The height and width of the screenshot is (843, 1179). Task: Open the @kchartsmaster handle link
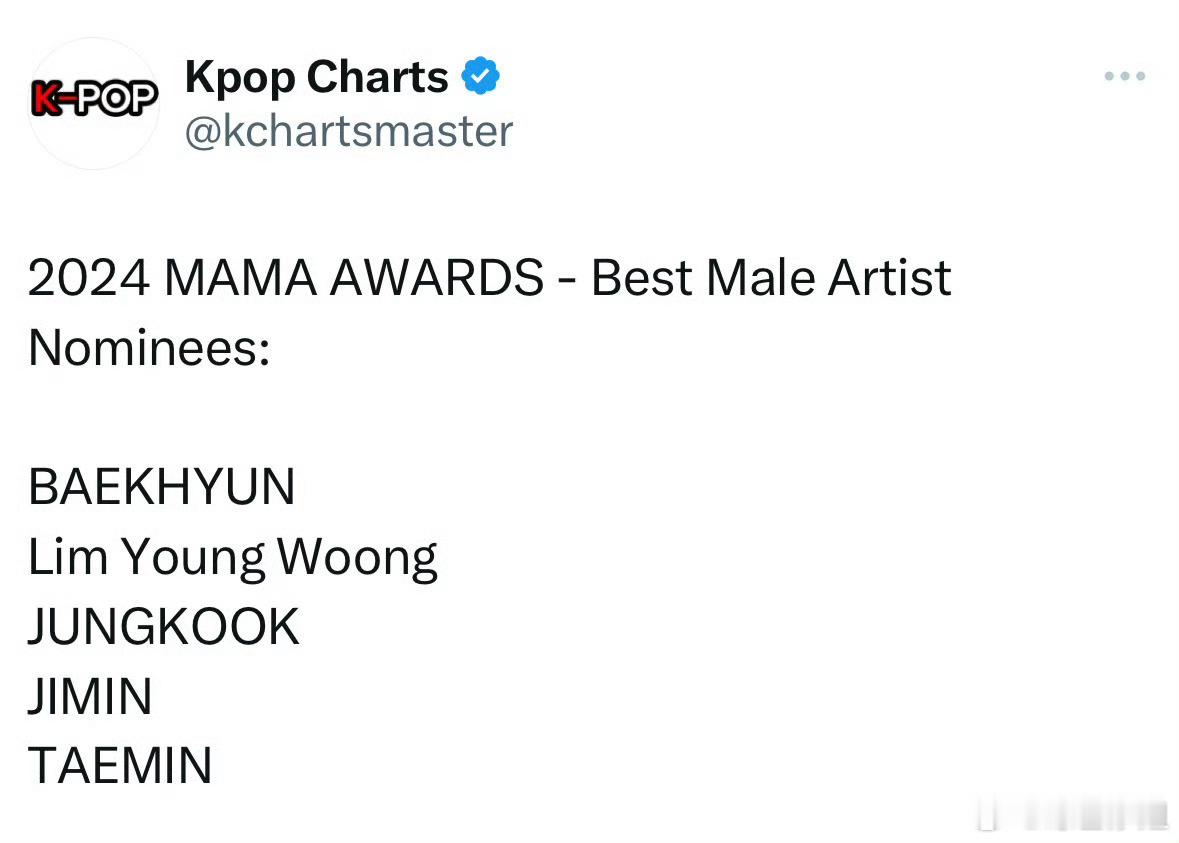349,132
